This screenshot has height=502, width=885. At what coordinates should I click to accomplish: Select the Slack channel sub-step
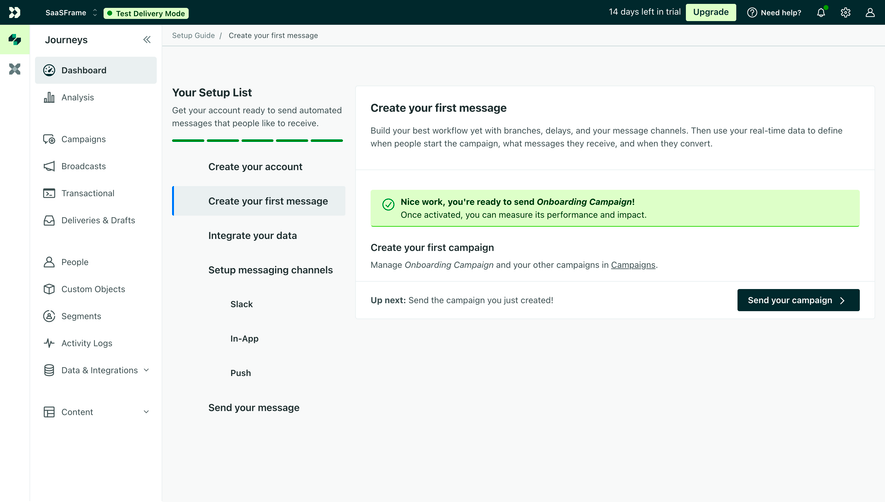tap(242, 304)
